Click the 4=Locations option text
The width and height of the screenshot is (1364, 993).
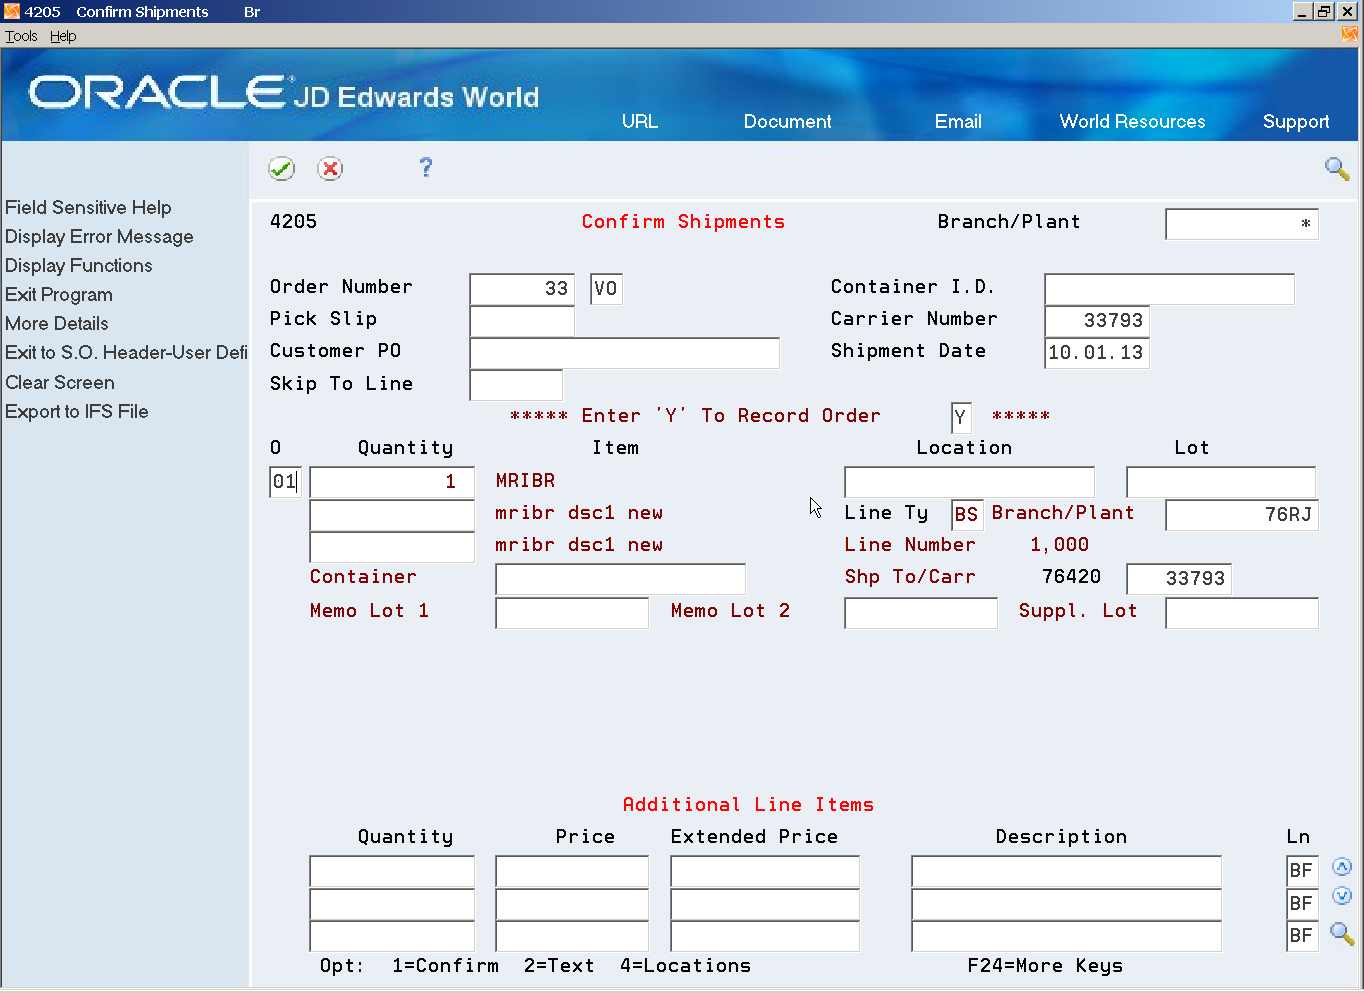tap(685, 966)
